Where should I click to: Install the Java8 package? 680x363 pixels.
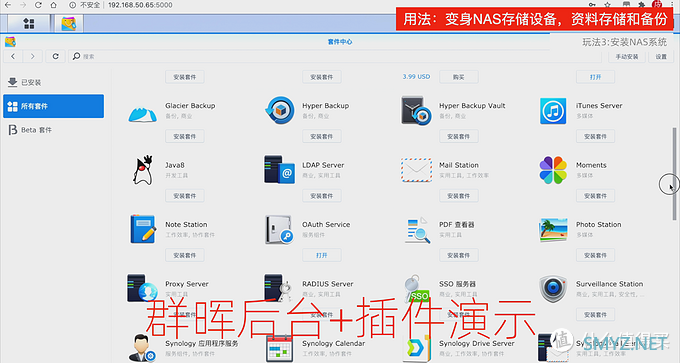[x=185, y=196]
